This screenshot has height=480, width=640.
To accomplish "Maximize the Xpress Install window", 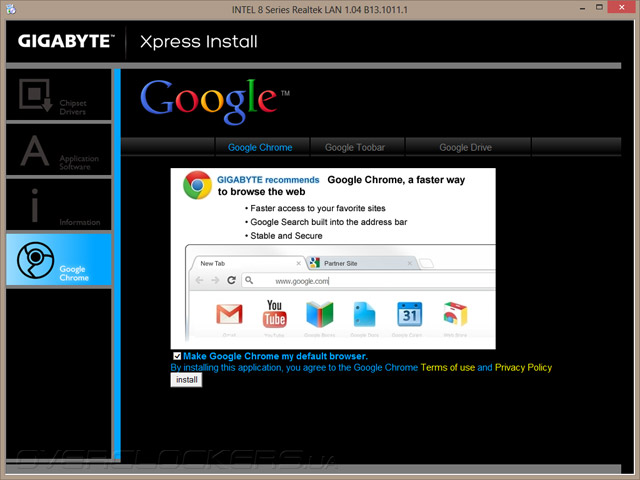I will pos(599,7).
